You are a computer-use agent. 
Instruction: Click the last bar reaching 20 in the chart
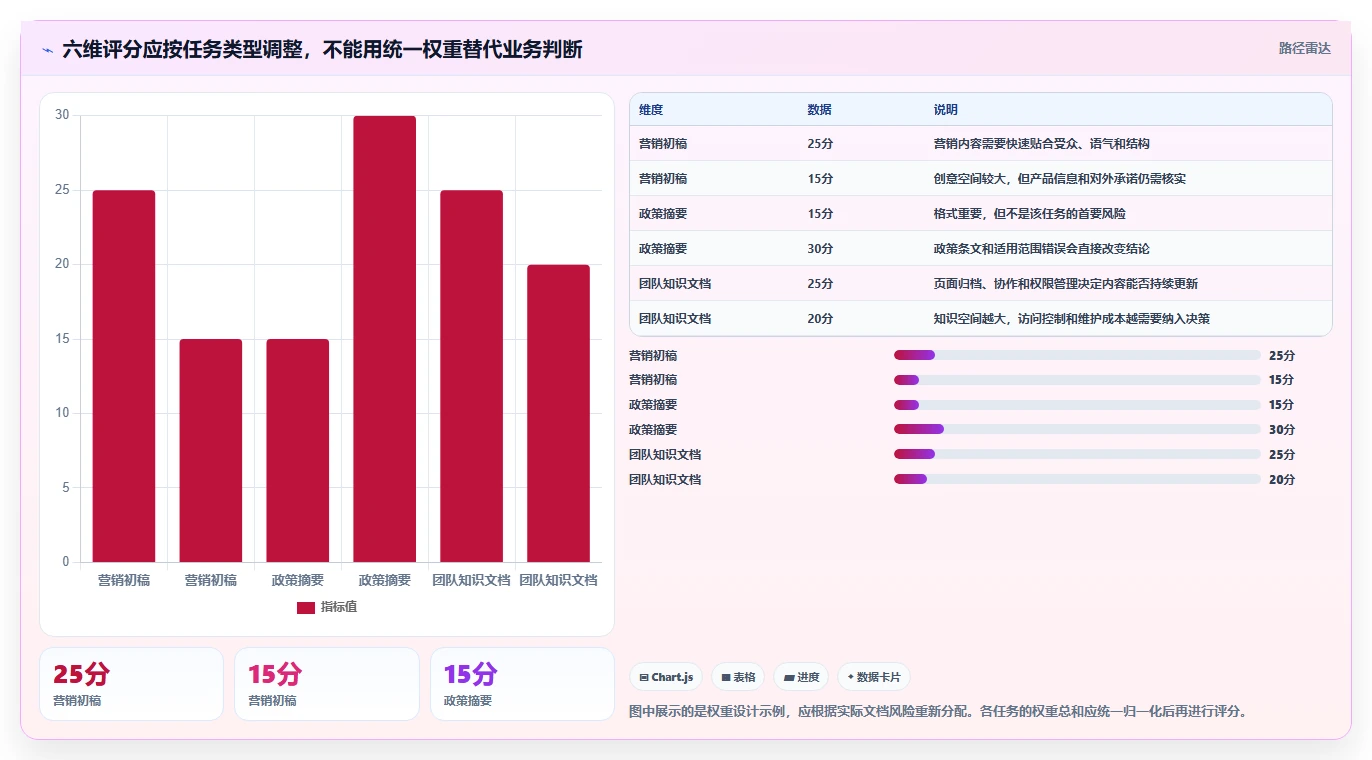558,413
